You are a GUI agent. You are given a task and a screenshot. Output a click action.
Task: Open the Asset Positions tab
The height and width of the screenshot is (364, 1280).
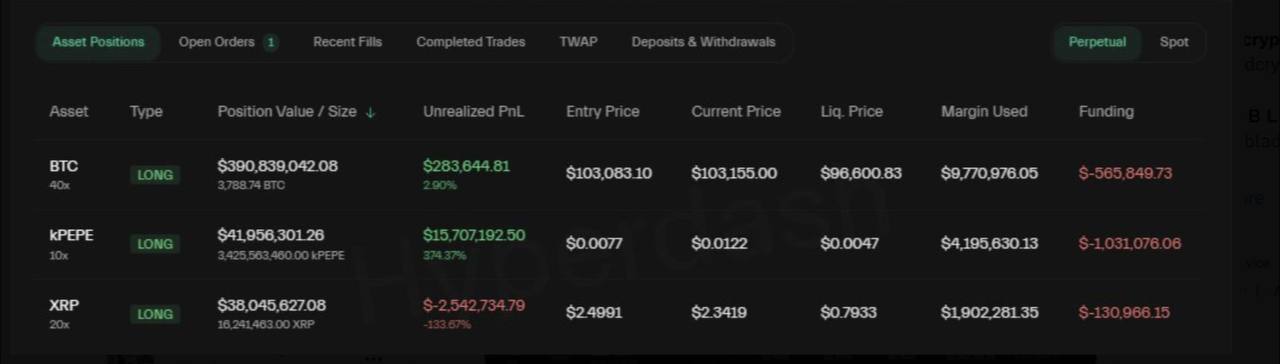click(x=98, y=42)
